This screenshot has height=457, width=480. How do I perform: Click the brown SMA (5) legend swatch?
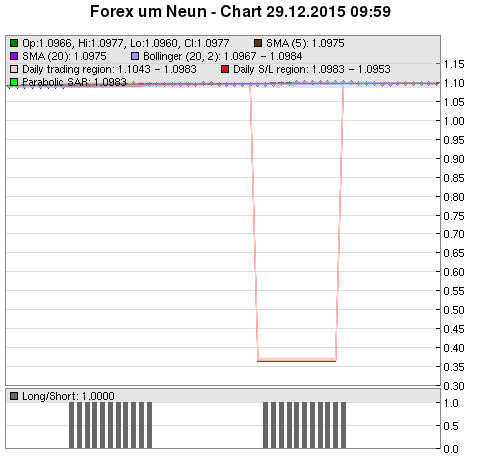[258, 43]
